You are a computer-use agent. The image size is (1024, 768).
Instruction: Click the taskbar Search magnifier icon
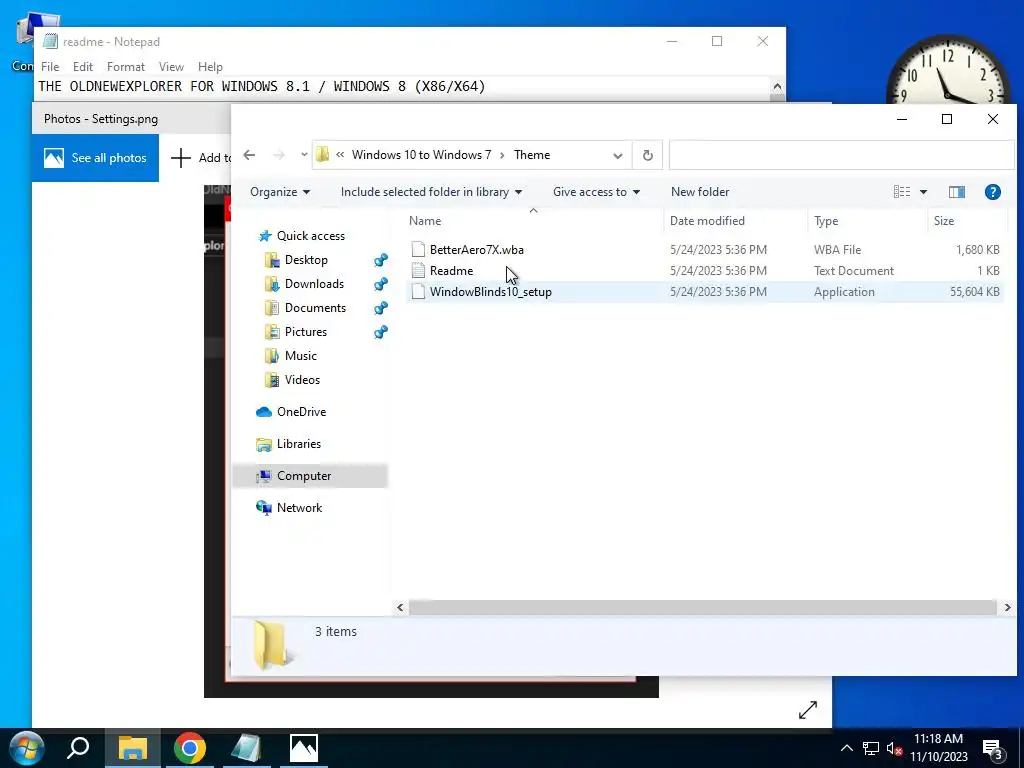tap(78, 748)
